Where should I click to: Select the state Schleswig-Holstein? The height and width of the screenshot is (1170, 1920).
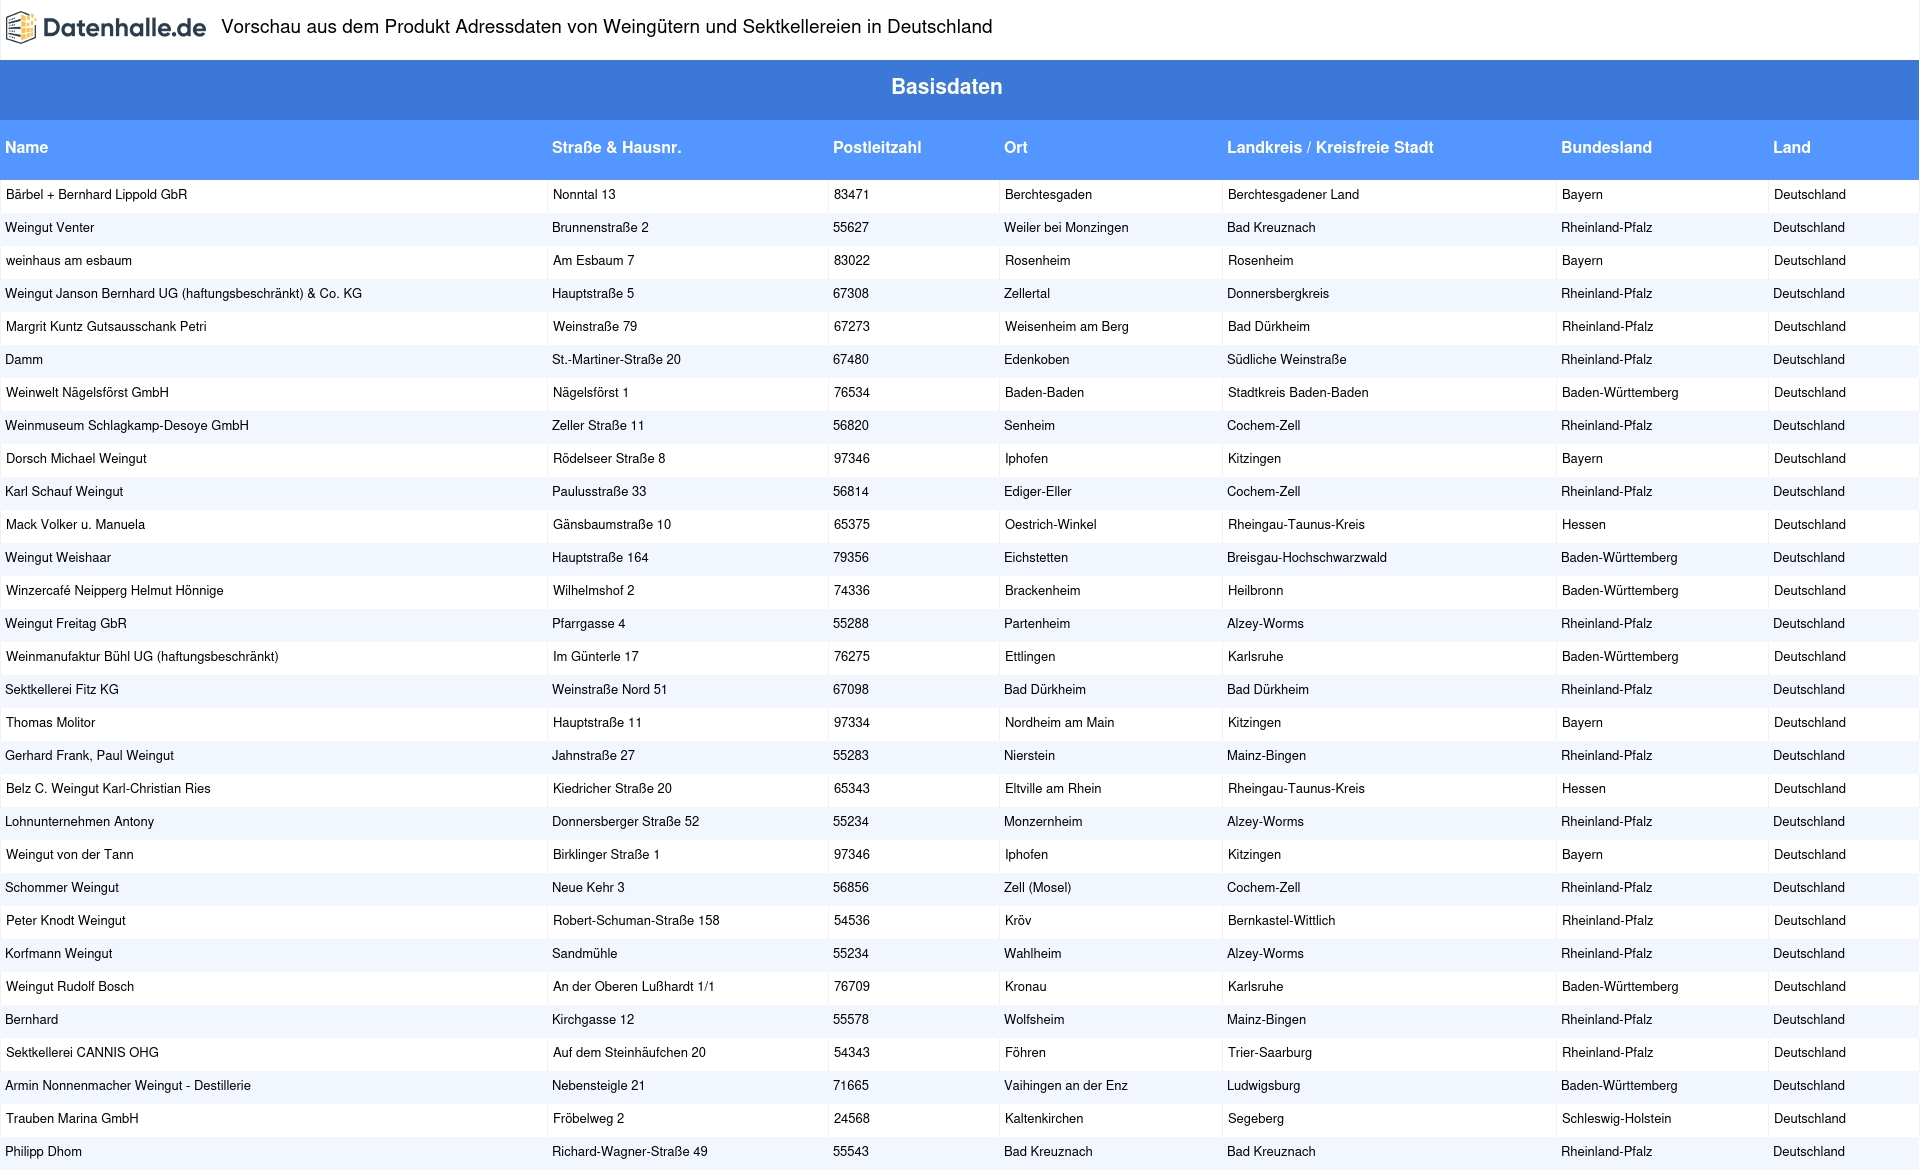pyautogui.click(x=1617, y=1119)
